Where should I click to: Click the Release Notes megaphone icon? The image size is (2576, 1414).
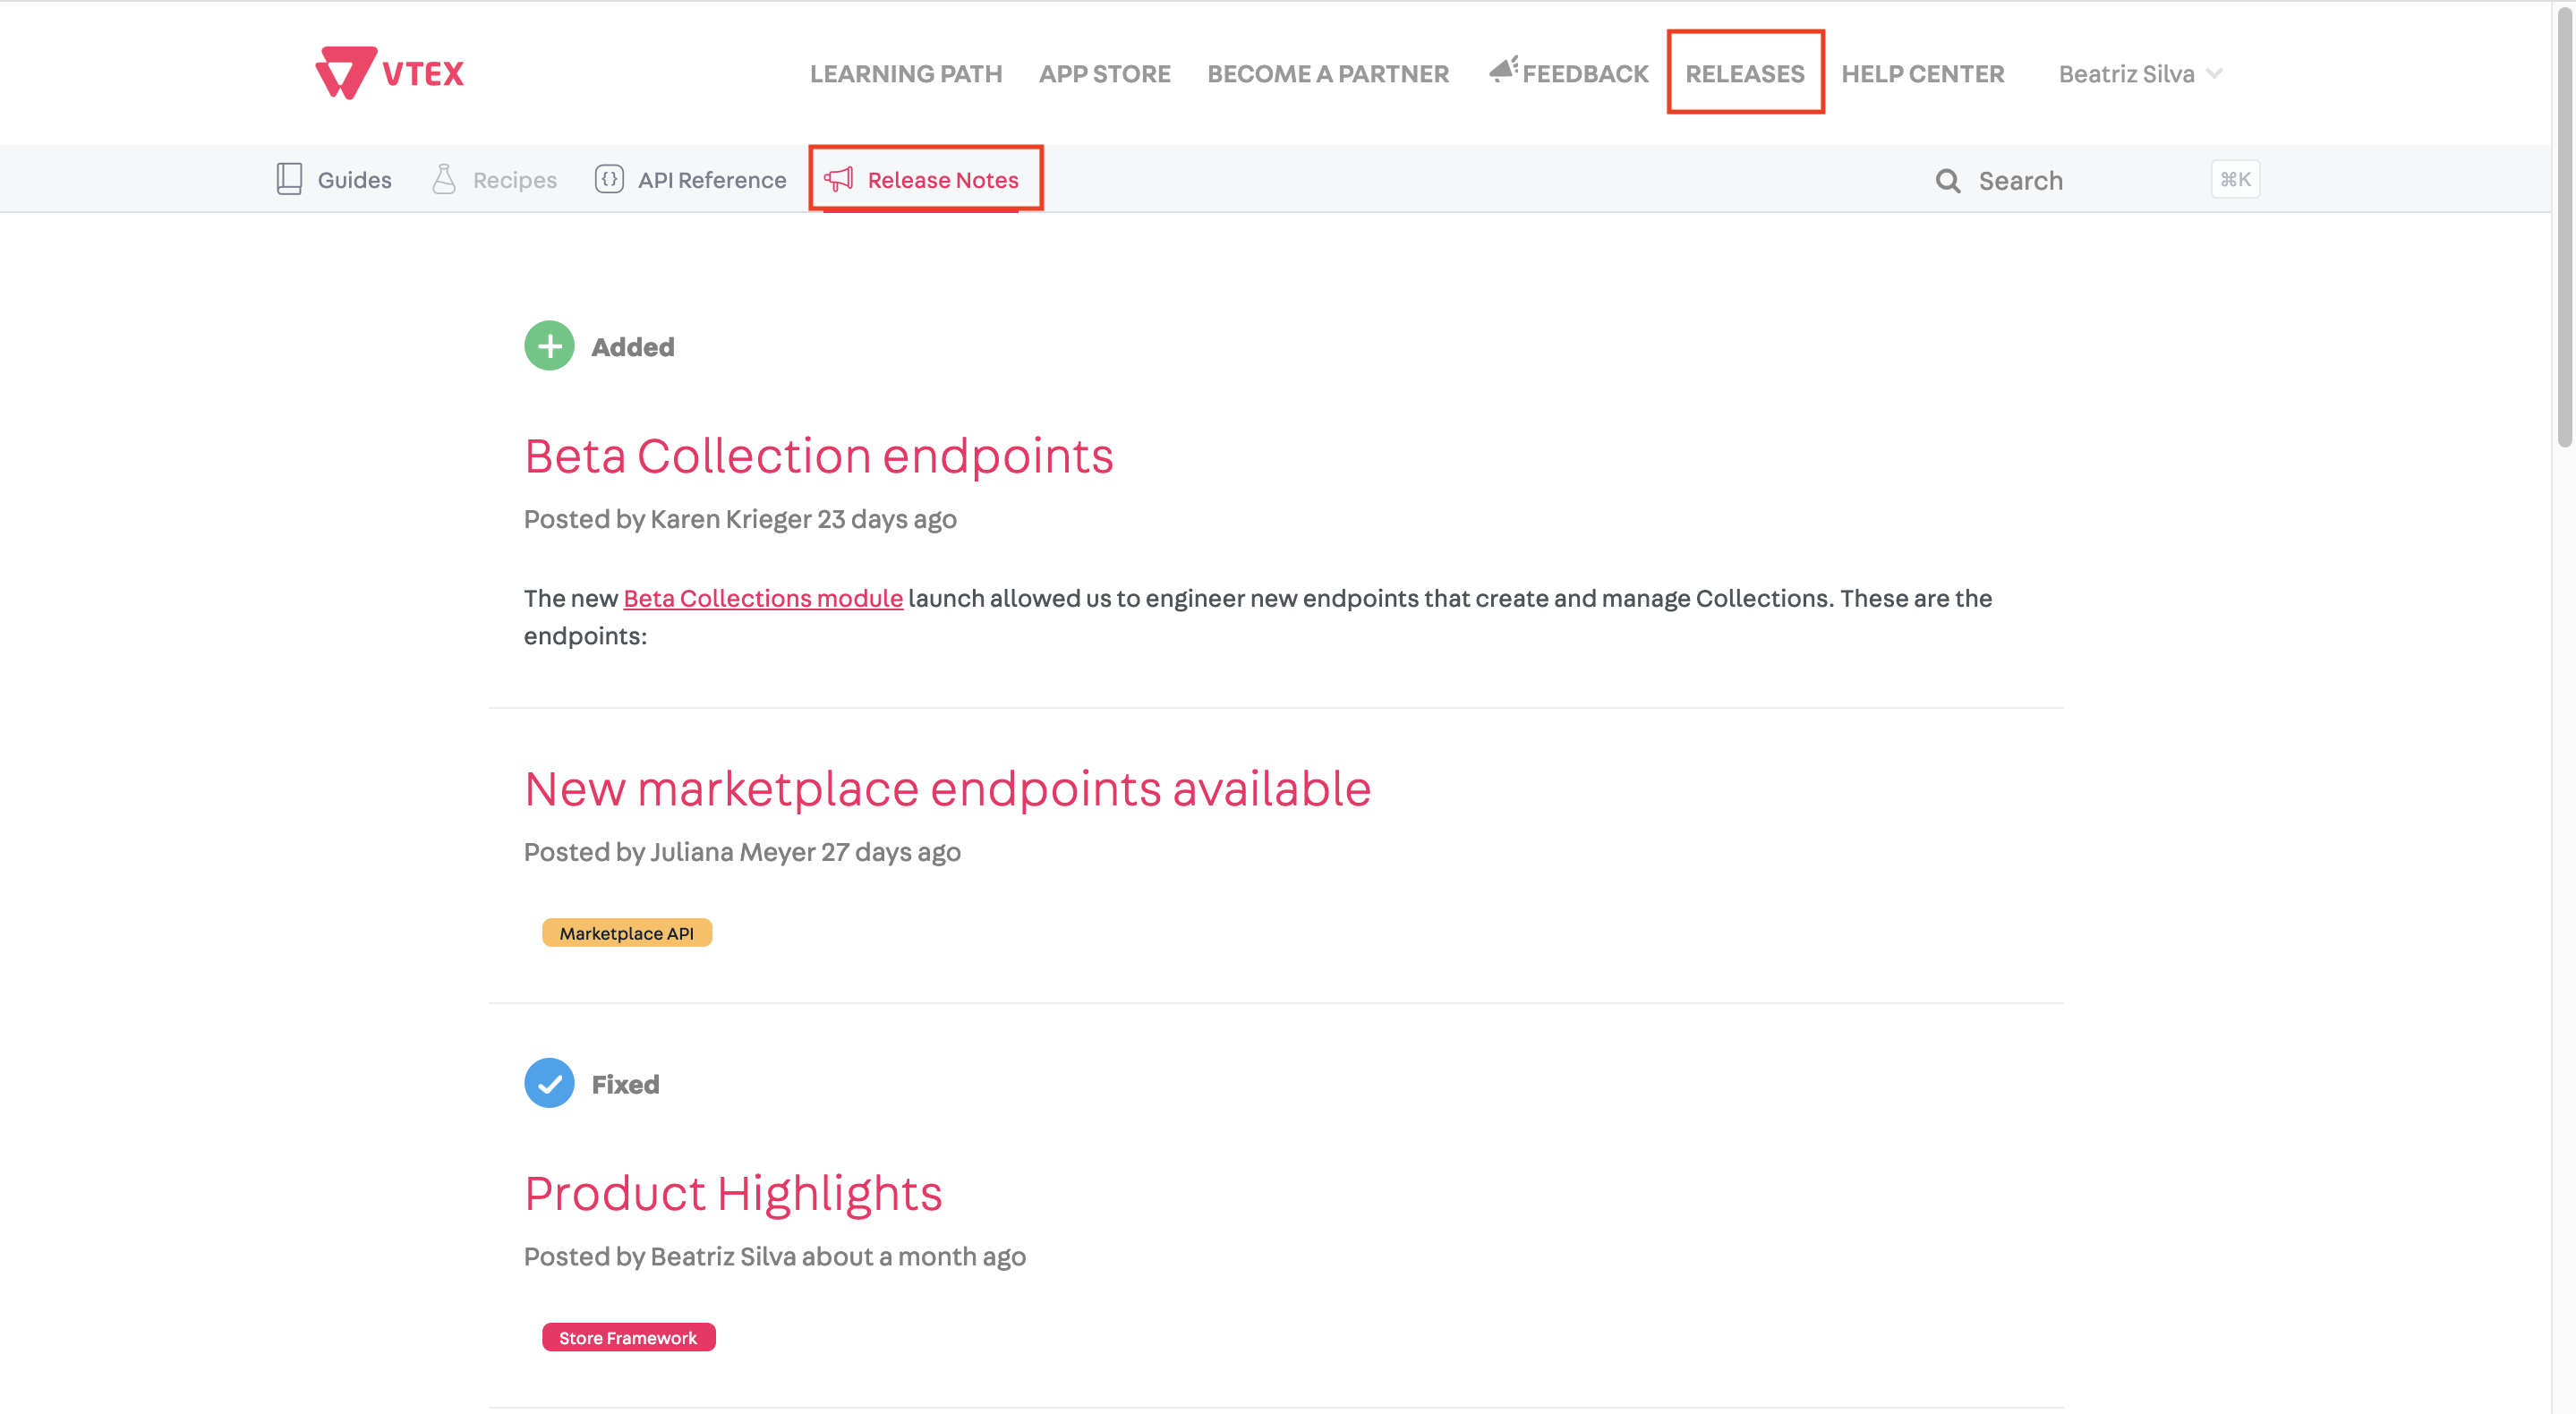tap(838, 179)
